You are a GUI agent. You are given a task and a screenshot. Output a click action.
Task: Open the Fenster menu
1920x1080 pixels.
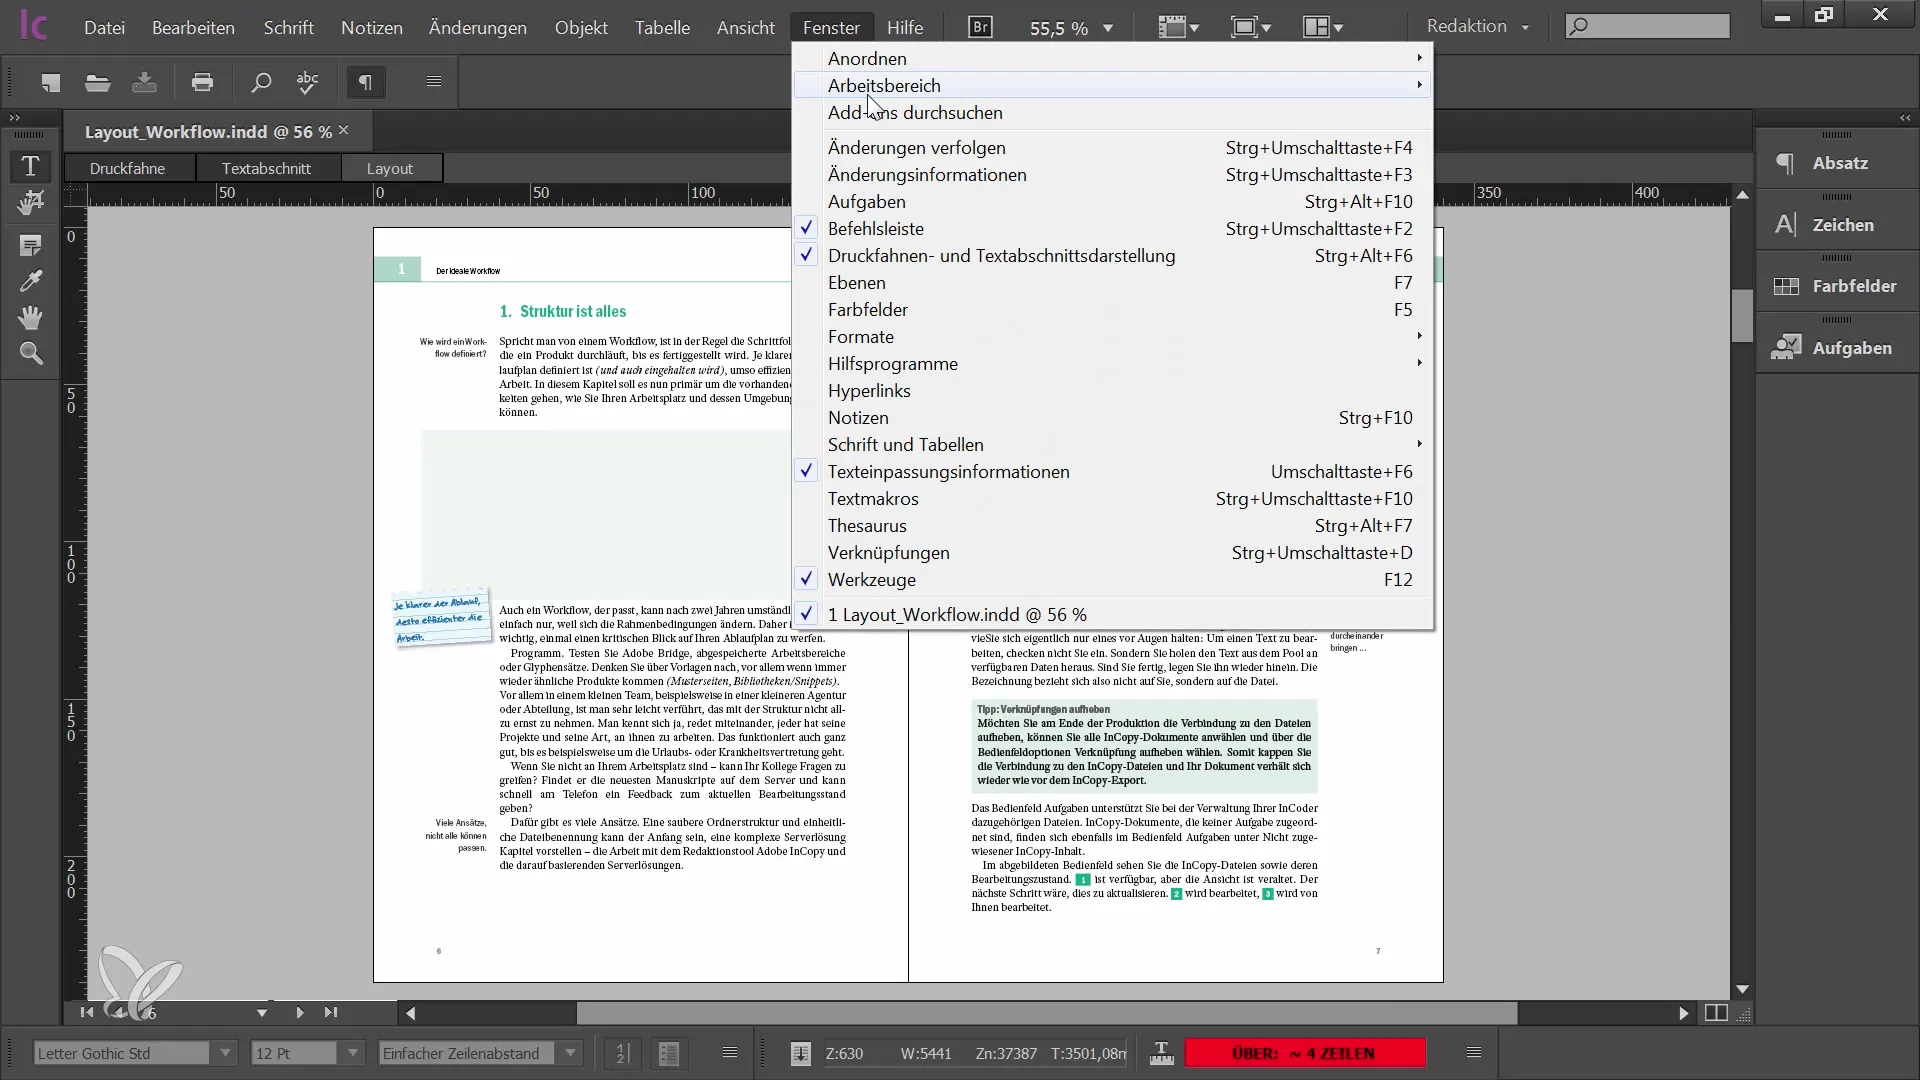point(832,26)
